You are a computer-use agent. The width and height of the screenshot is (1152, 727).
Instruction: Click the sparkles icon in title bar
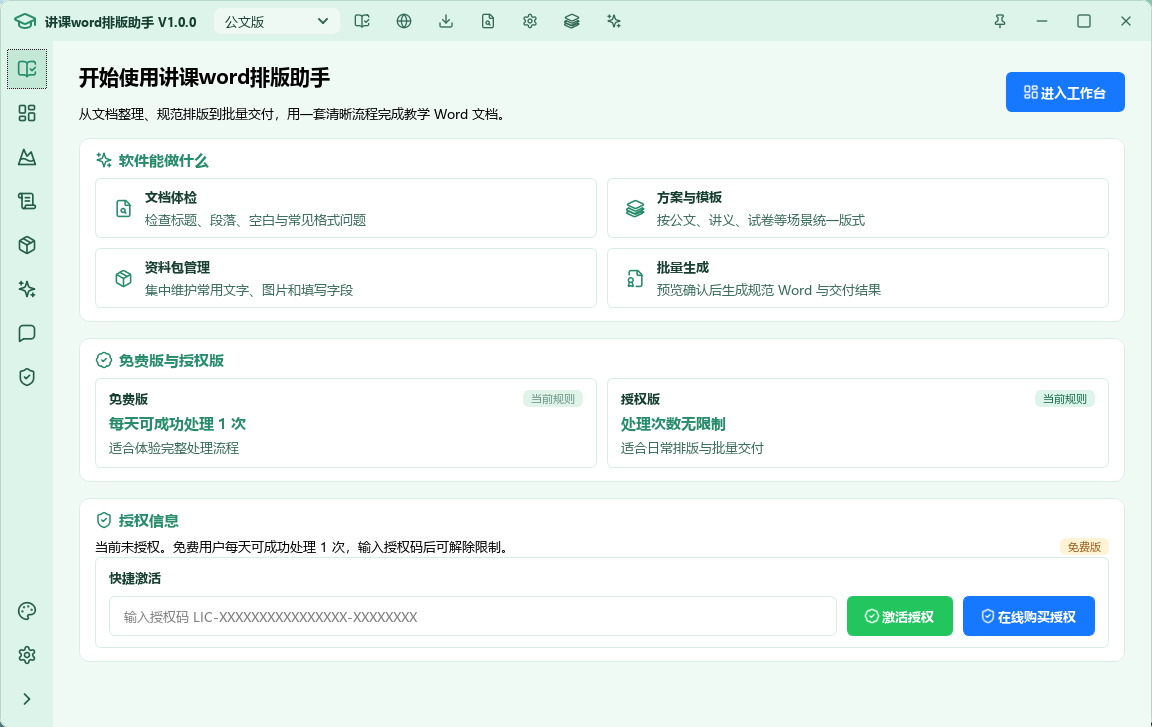614,21
